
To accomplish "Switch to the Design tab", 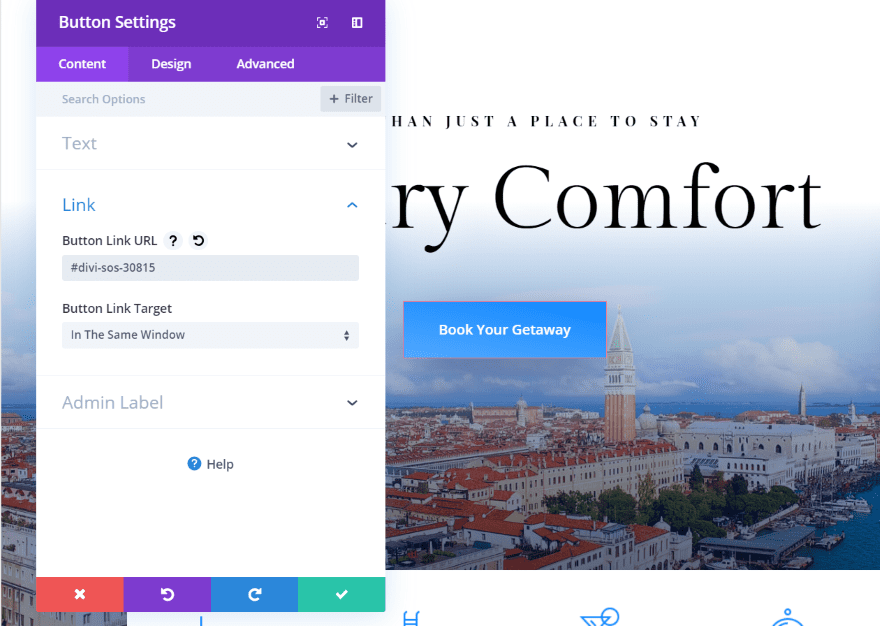I will pyautogui.click(x=171, y=64).
